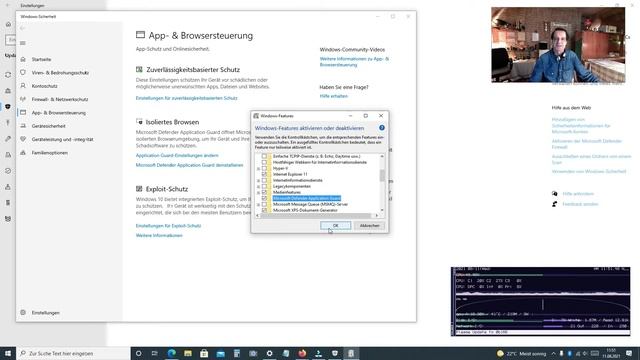This screenshot has height=360, width=640.
Task: Open the notification center icon
Action: (x=629, y=353)
